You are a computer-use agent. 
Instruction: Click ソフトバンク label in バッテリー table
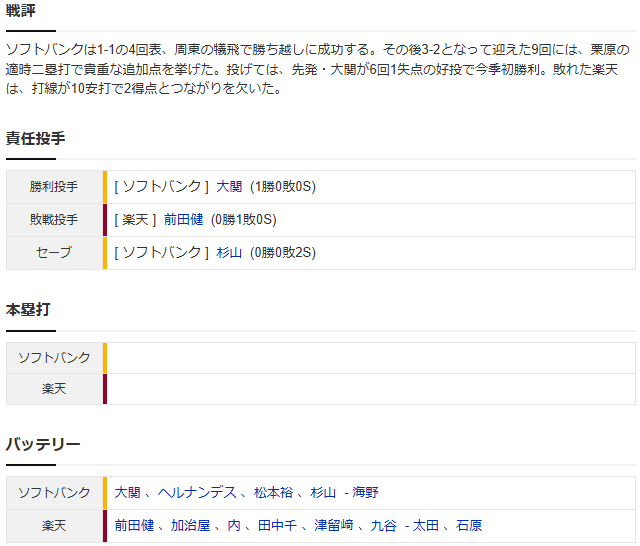[54, 492]
